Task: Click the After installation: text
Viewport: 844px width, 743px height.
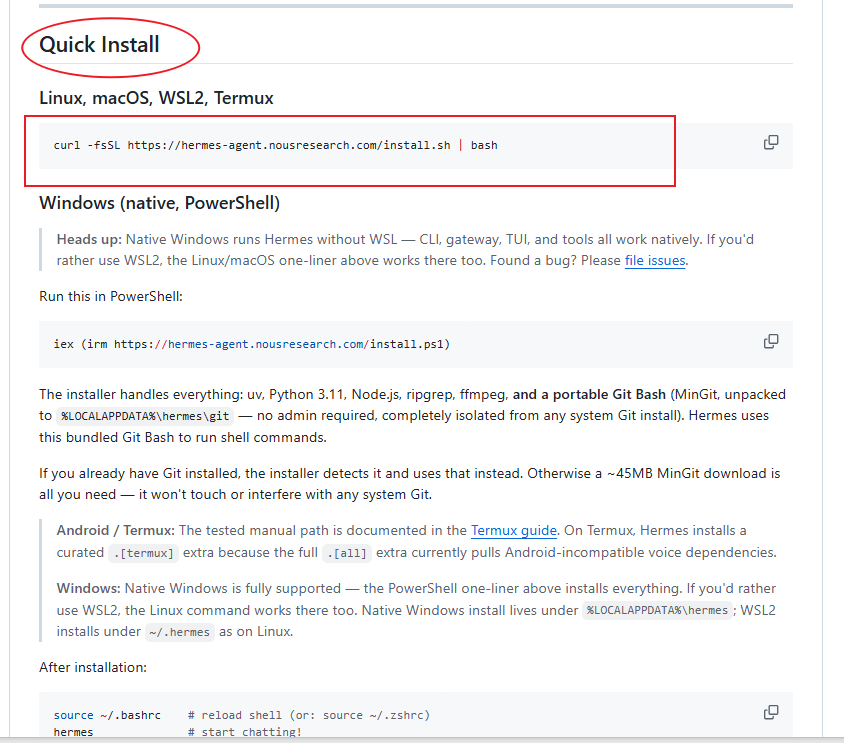Action: [x=93, y=668]
